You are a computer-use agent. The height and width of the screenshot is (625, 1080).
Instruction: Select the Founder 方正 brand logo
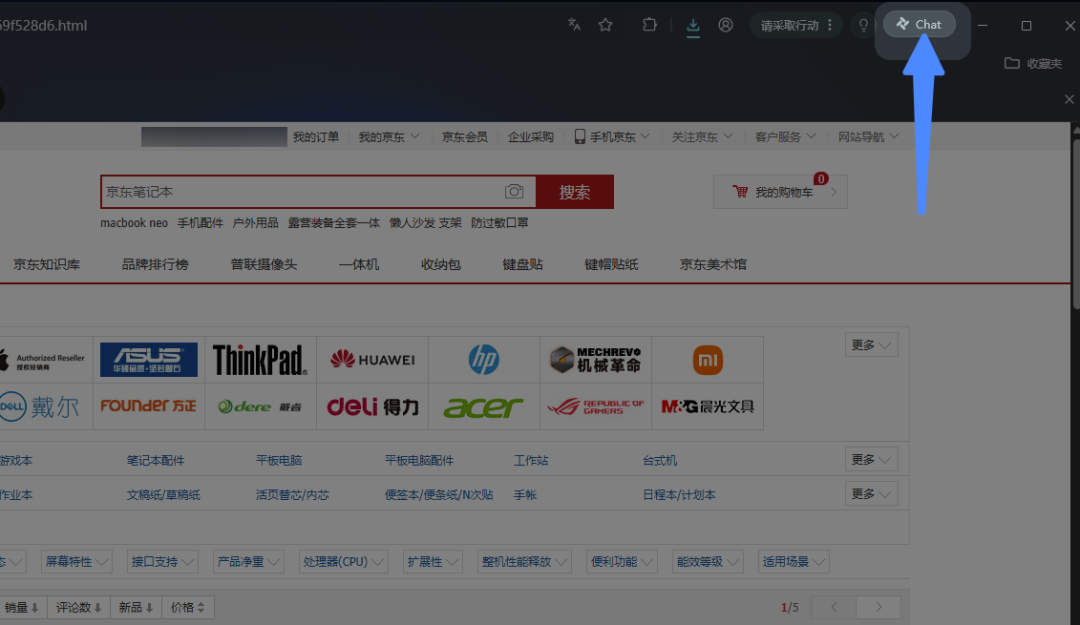149,407
